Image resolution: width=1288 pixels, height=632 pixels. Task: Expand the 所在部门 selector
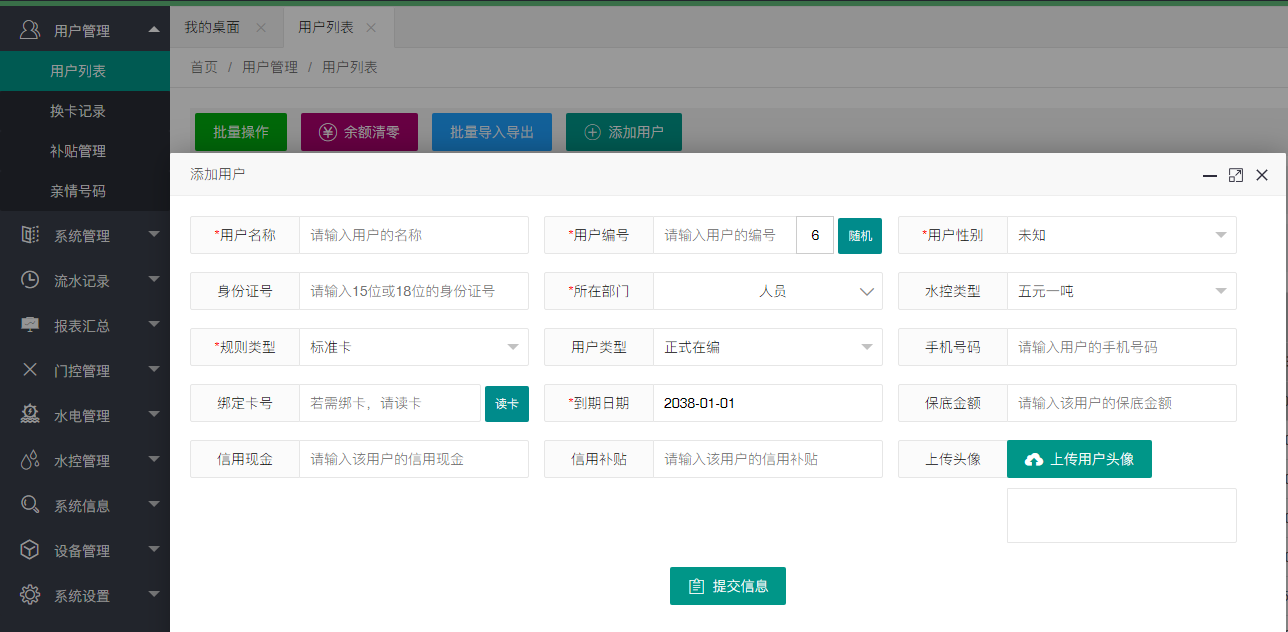767,291
